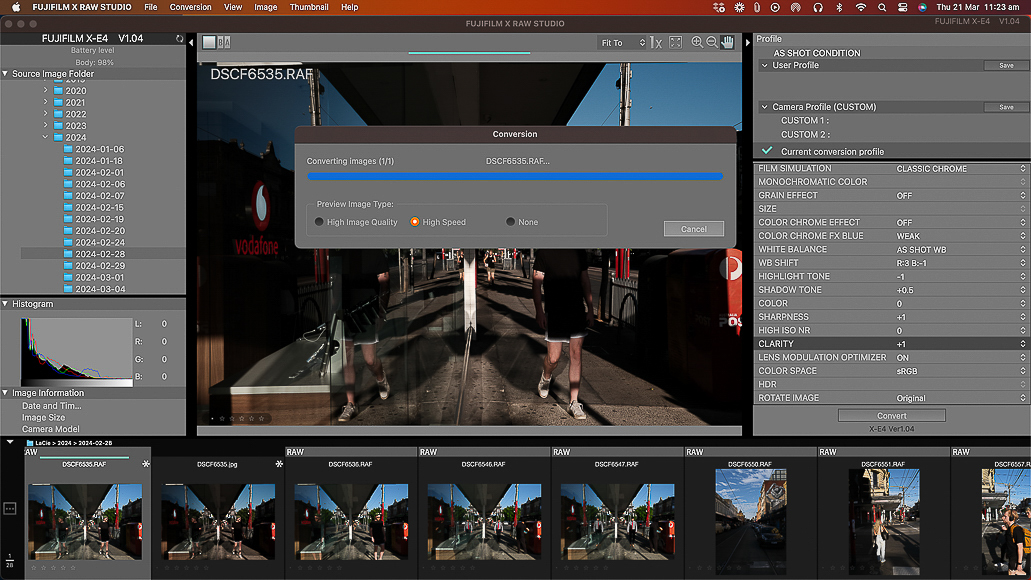This screenshot has width=1031, height=580.
Task: Click the Siri icon in menu bar
Action: coord(923,7)
